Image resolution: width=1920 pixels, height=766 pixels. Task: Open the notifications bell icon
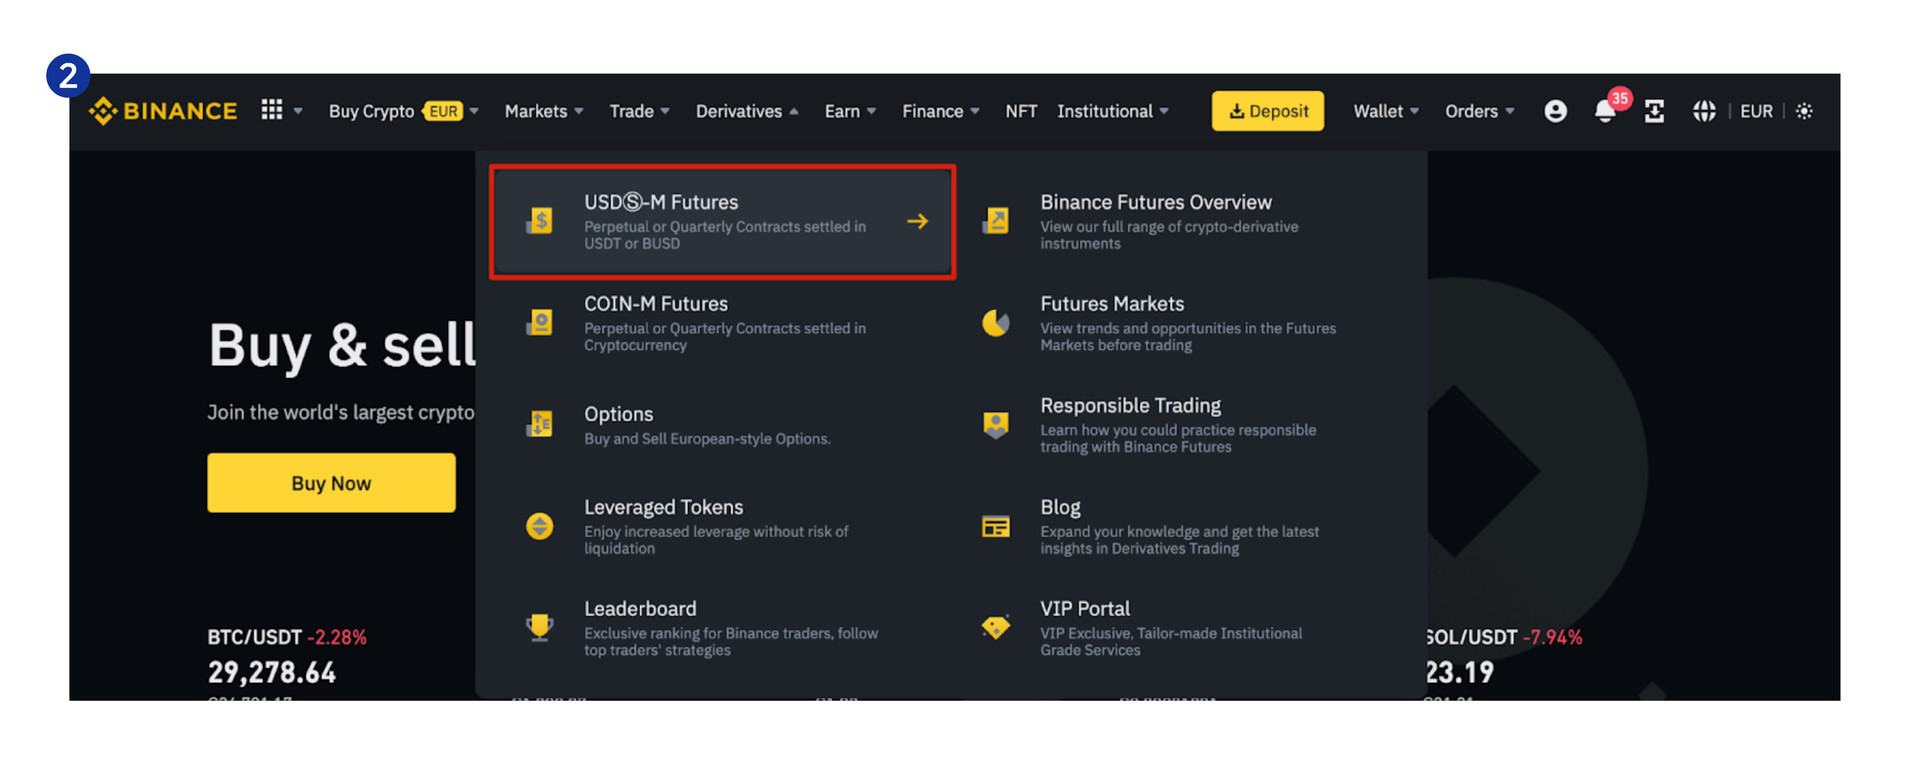(1605, 112)
